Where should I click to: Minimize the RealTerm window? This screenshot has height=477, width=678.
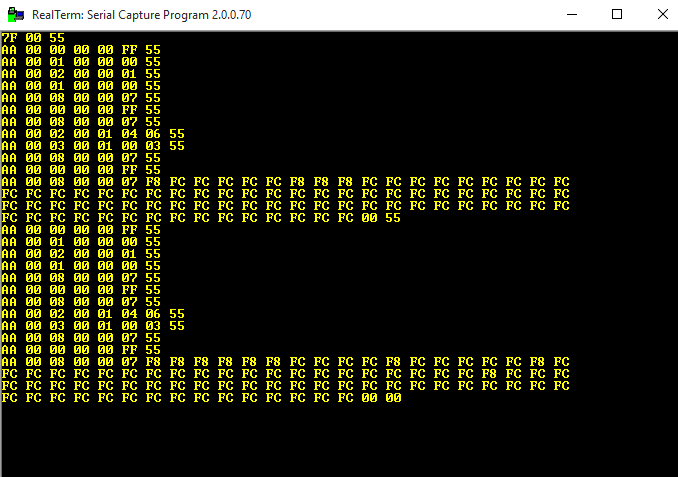tap(572, 15)
